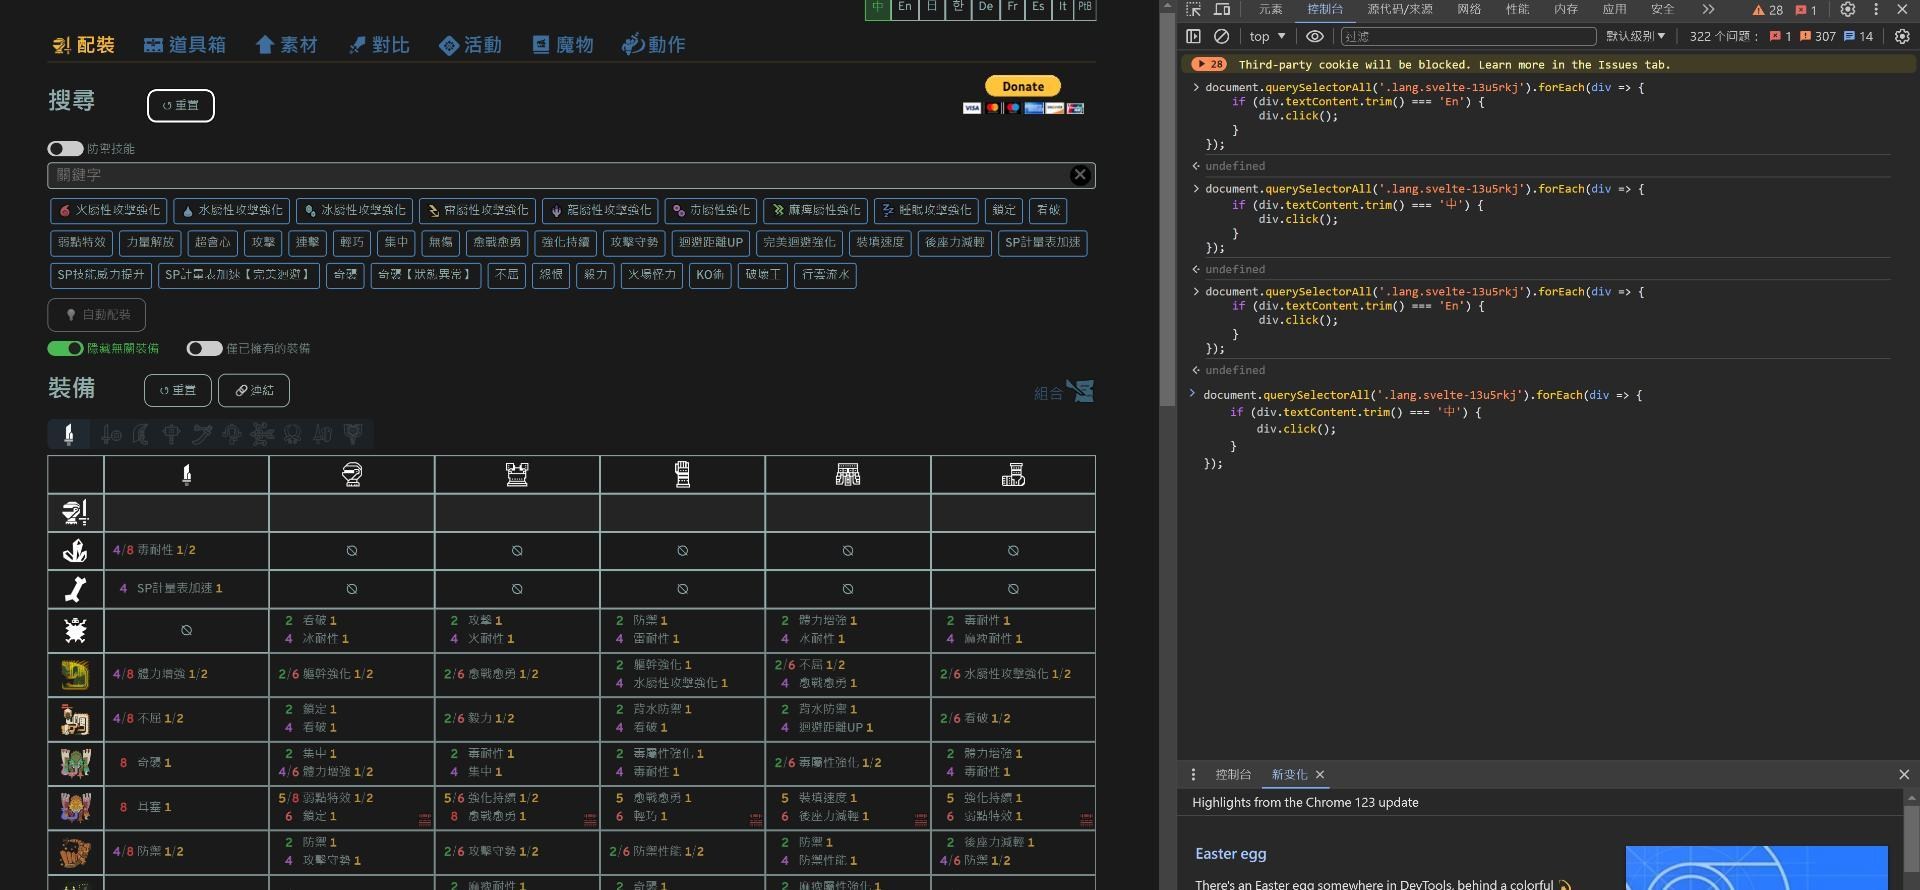
Task: Click the 組合 combination icon
Action: (x=1064, y=392)
